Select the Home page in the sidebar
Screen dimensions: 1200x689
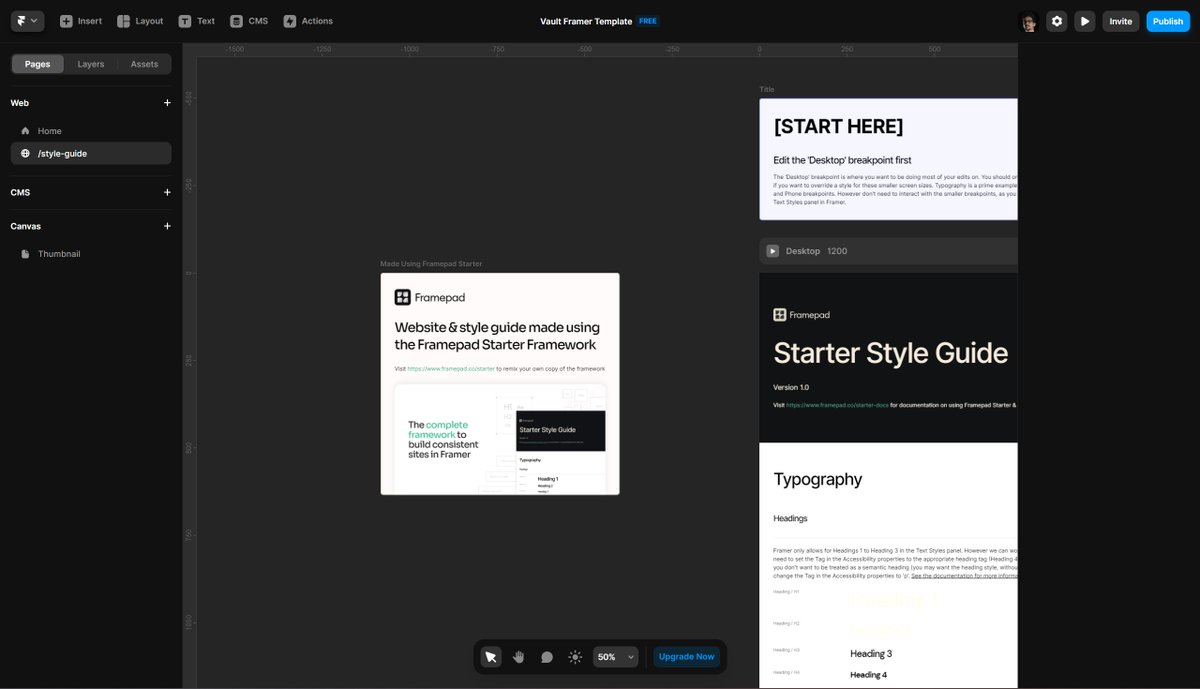pos(49,130)
